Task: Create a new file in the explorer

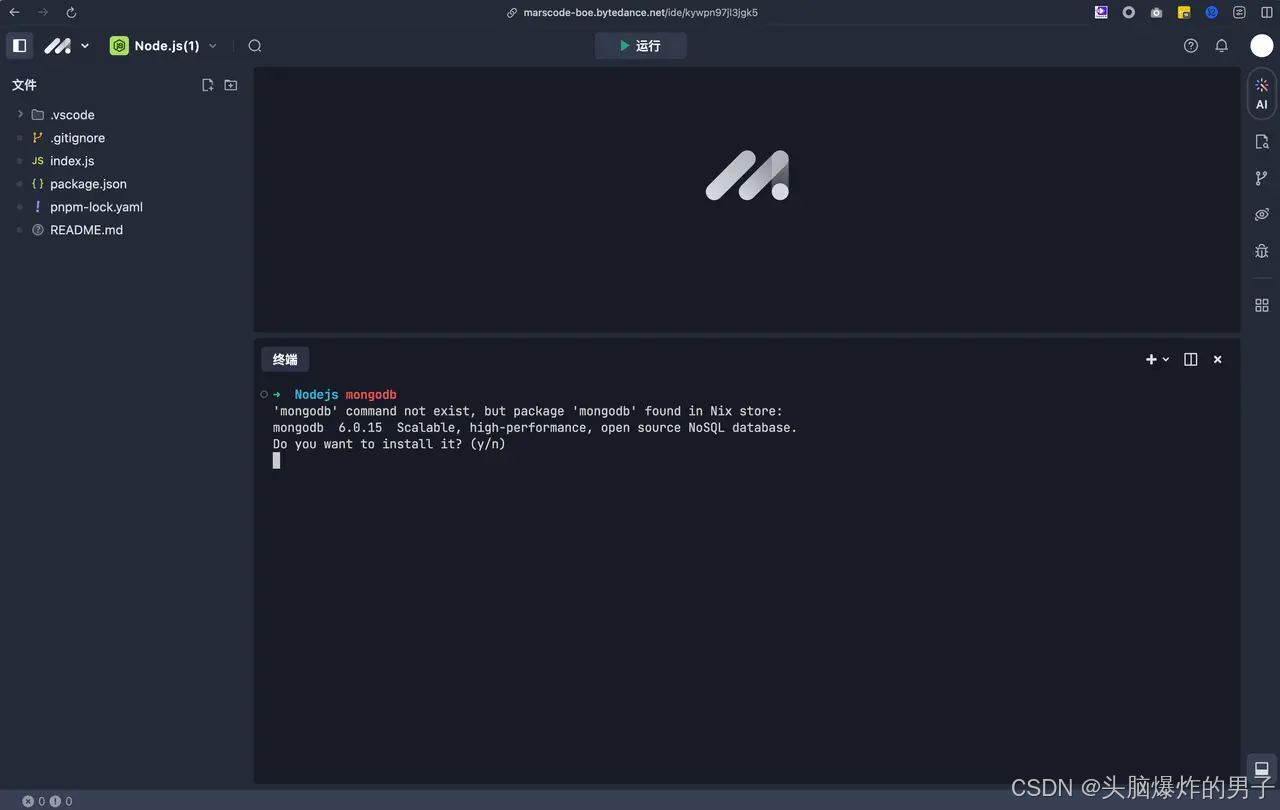Action: (207, 85)
